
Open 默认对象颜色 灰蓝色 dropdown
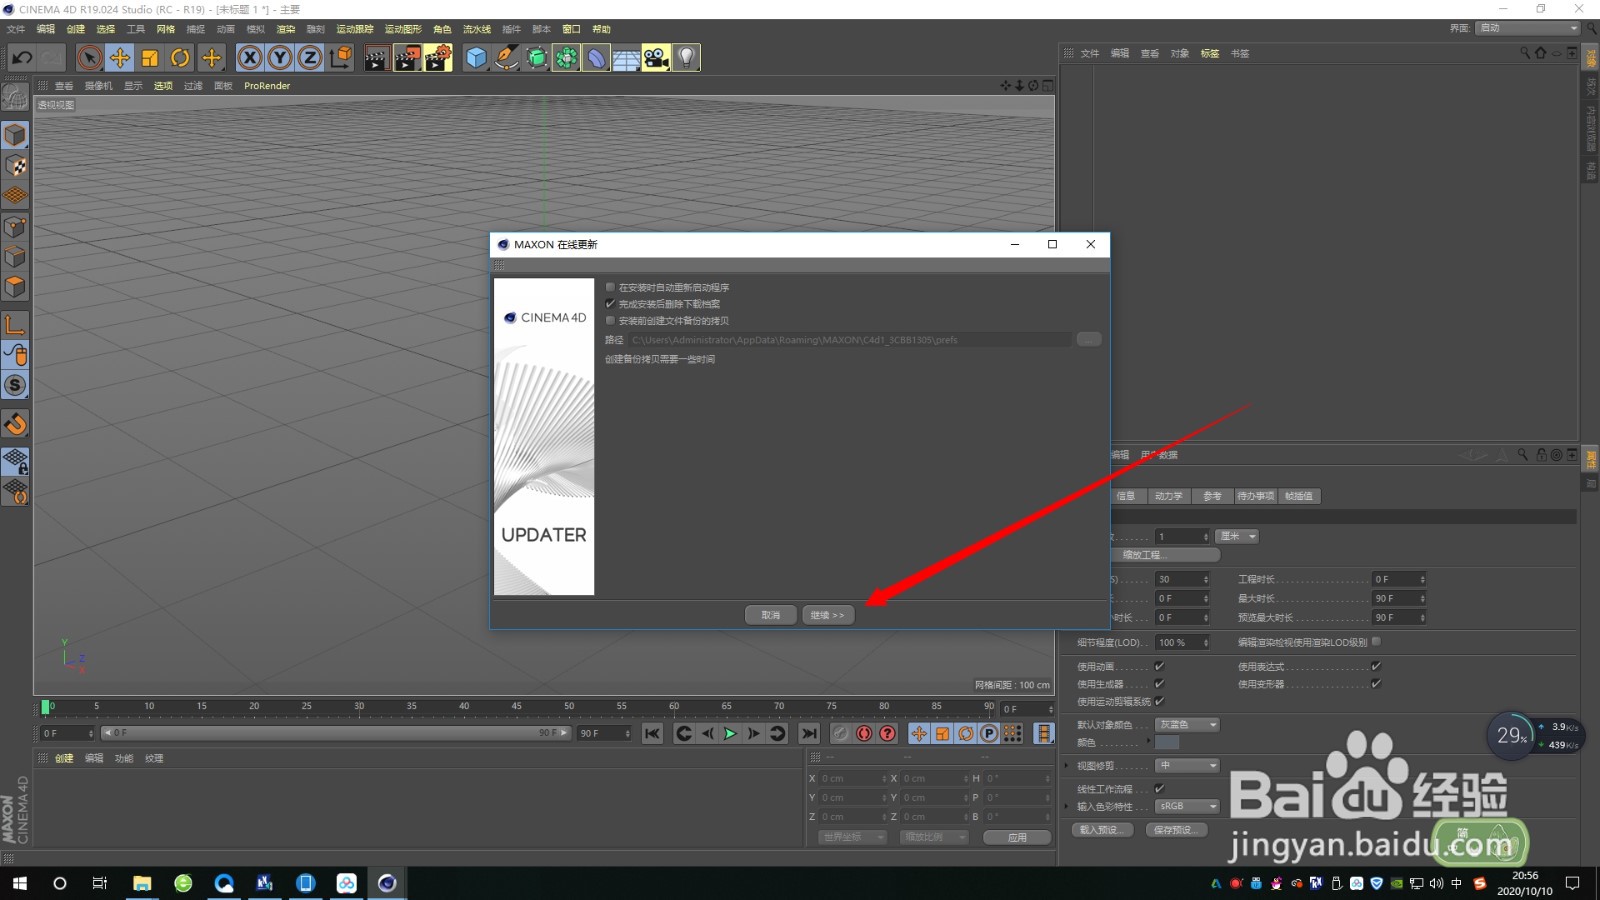pos(1188,725)
